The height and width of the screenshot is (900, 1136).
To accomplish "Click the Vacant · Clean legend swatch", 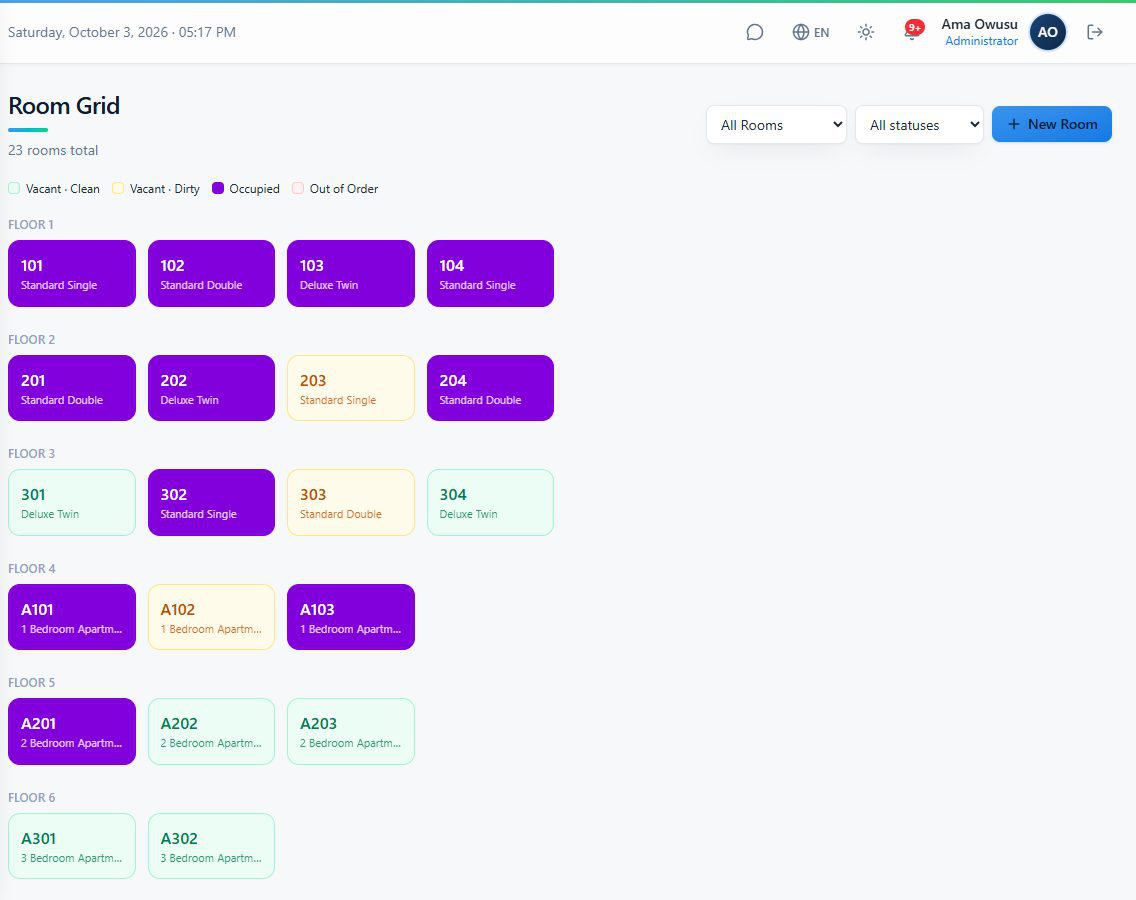I will click(x=14, y=188).
